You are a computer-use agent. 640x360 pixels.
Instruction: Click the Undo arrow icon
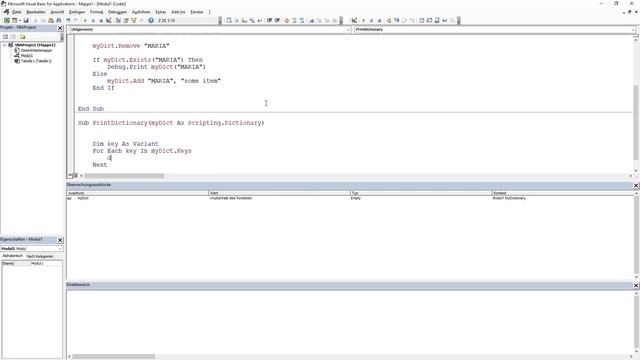[x=68, y=20]
